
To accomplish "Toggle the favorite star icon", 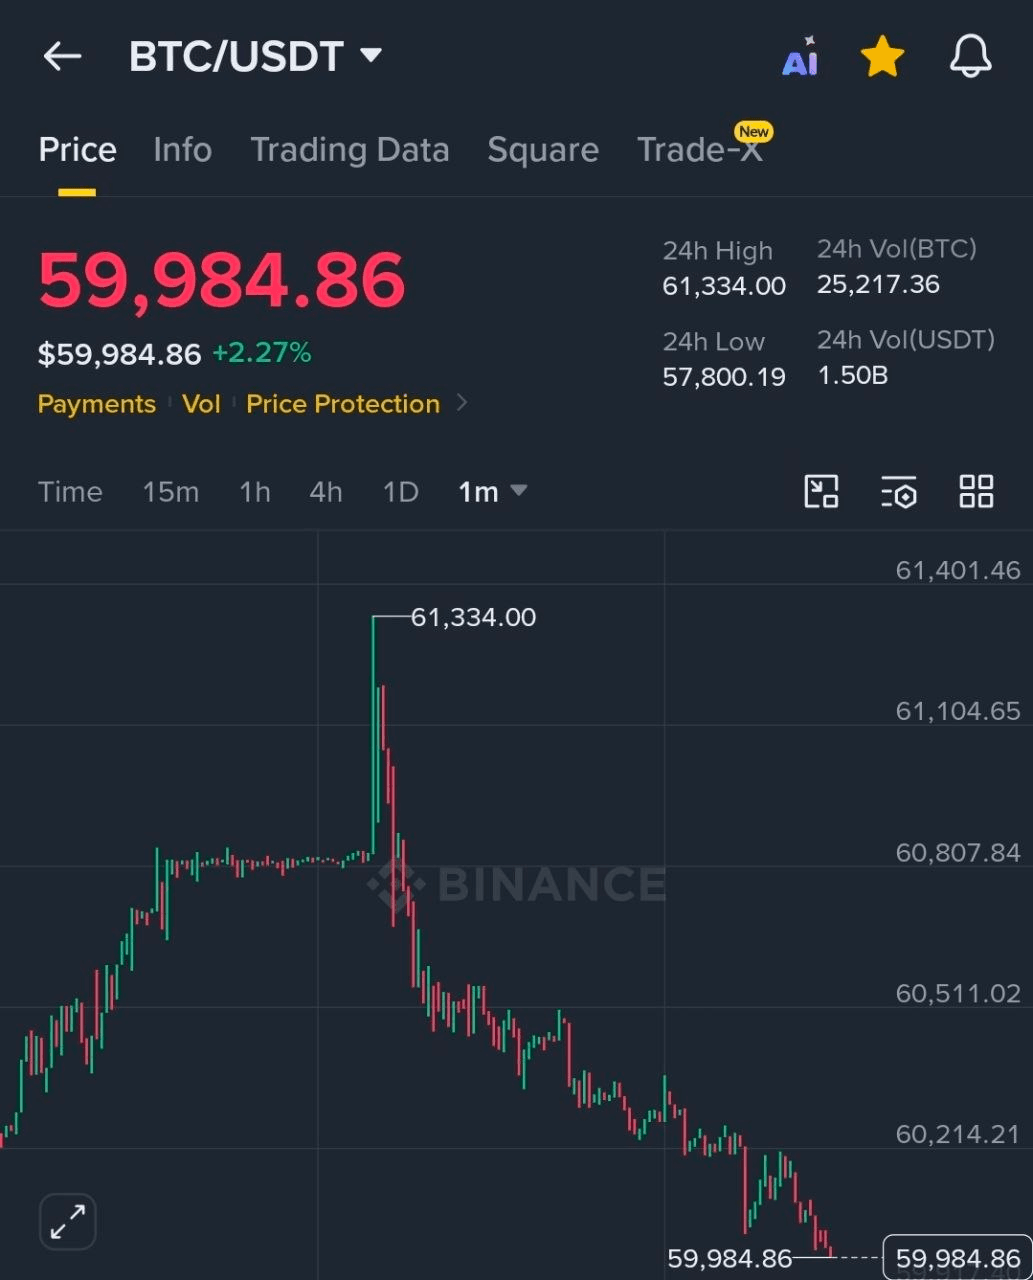I will 883,57.
